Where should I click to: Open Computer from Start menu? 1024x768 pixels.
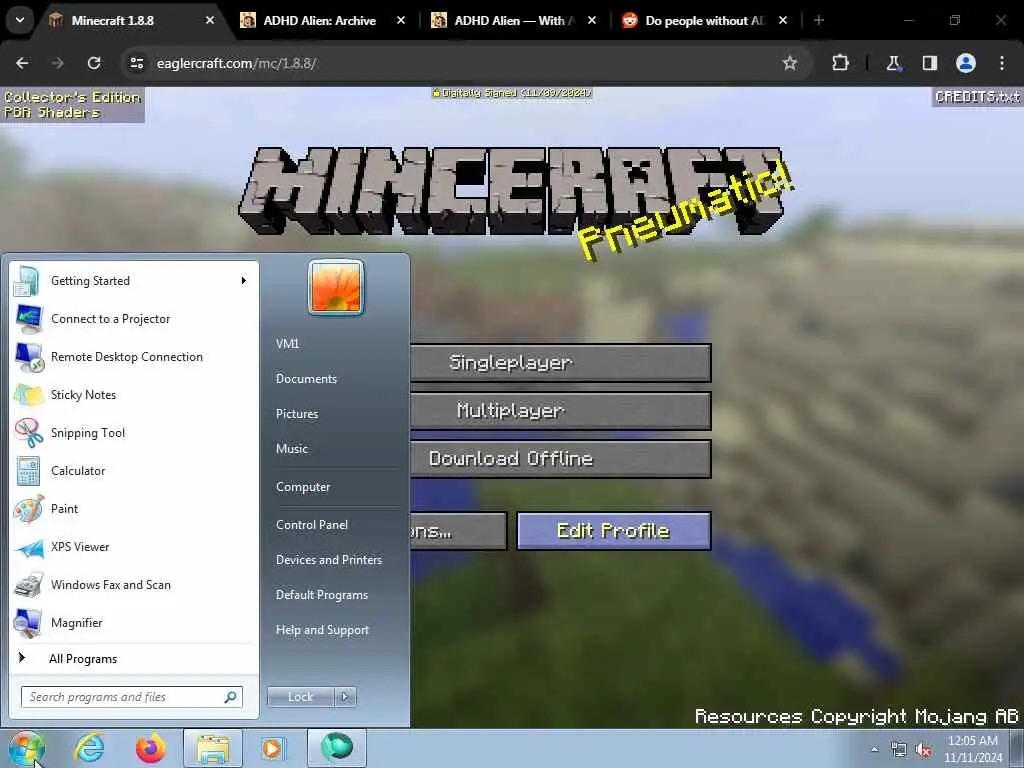pyautogui.click(x=303, y=487)
